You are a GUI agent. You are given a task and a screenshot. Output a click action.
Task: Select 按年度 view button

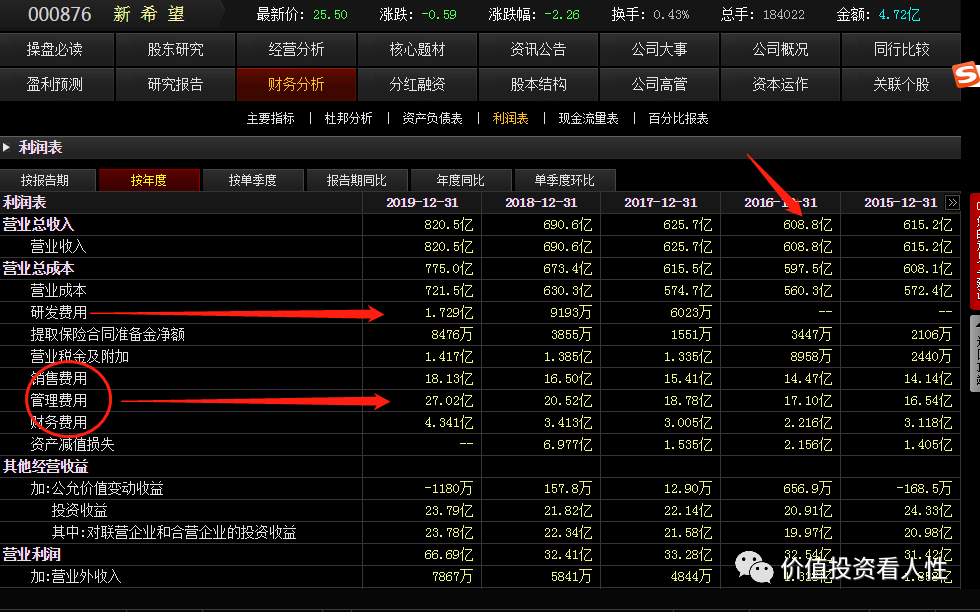click(x=149, y=181)
